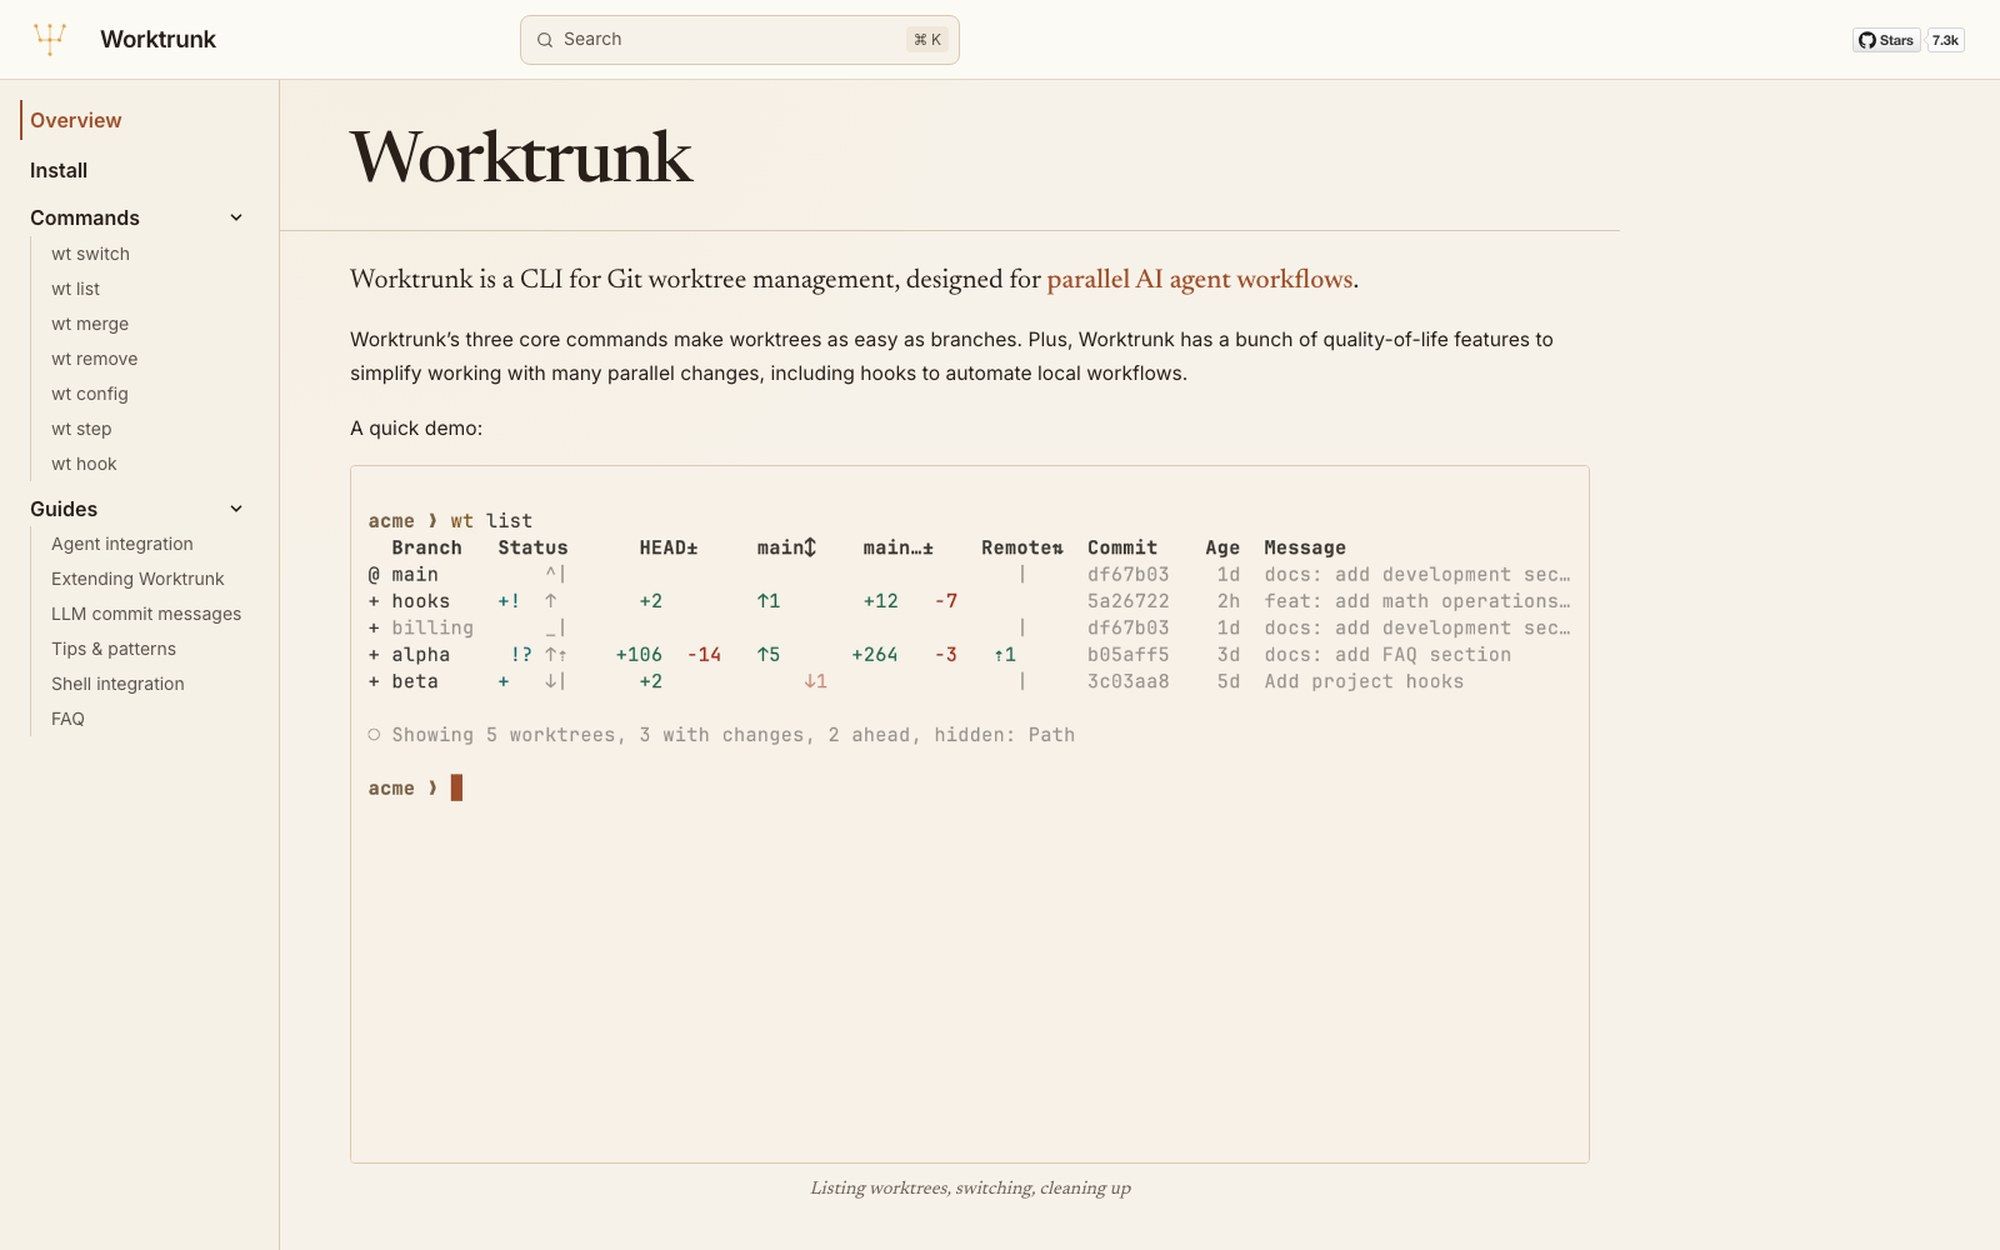The height and width of the screenshot is (1250, 2000).
Task: Click the Message column header
Action: [x=1305, y=548]
